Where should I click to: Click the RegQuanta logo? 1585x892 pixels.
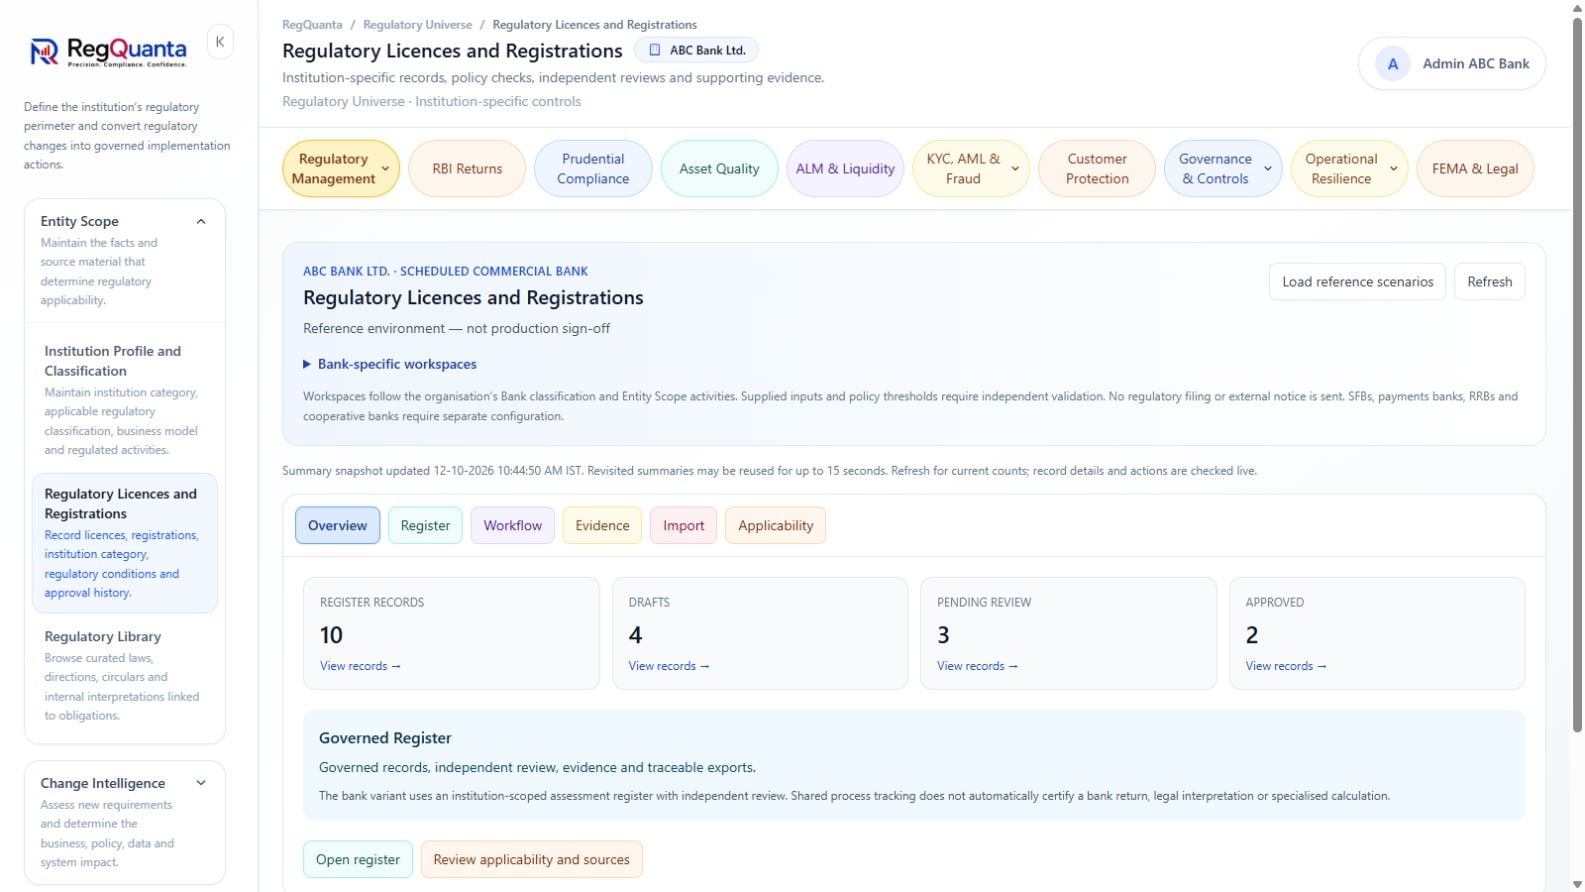coord(108,52)
